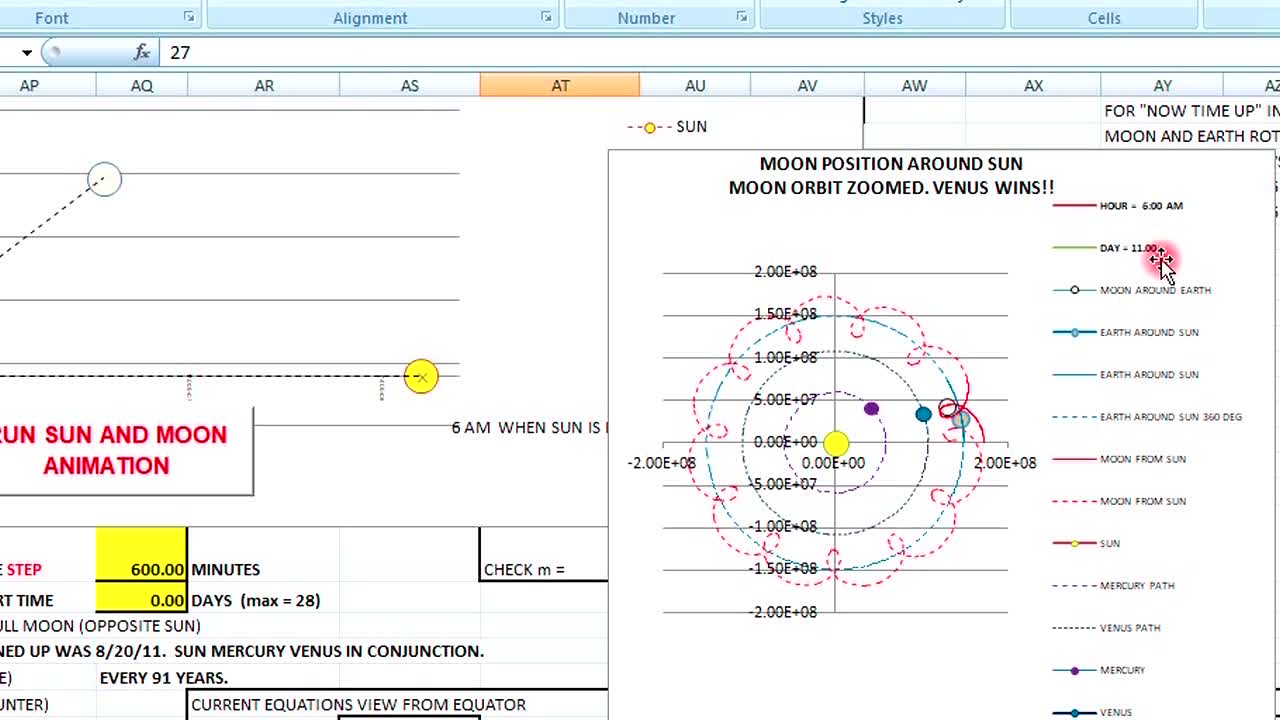The height and width of the screenshot is (720, 1280).
Task: Click the yellow sun circle with X mark
Action: [421, 377]
